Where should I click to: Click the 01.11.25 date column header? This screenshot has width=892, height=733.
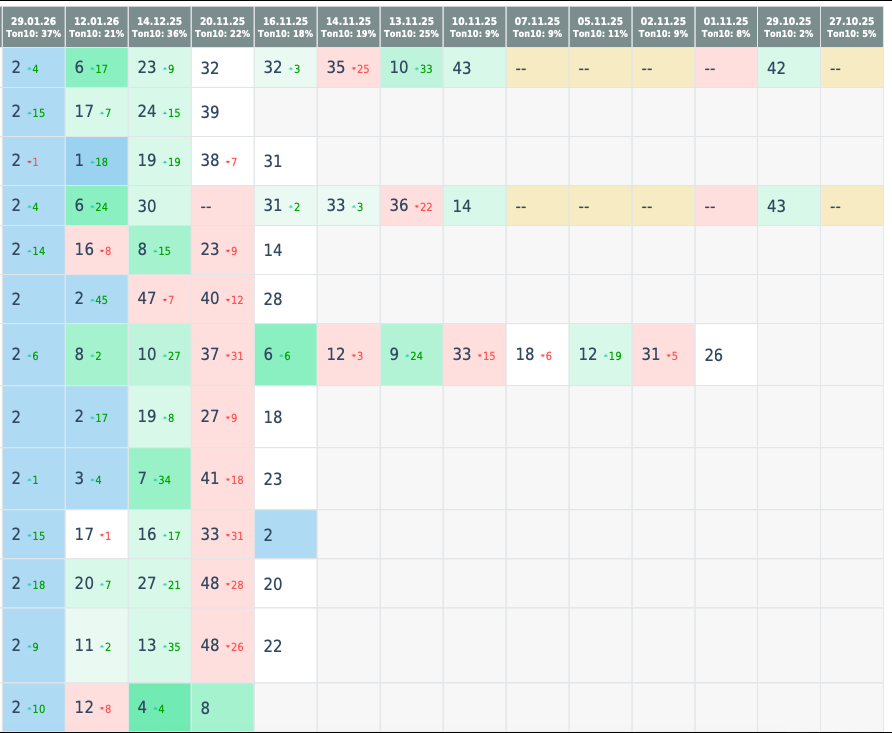tap(726, 27)
